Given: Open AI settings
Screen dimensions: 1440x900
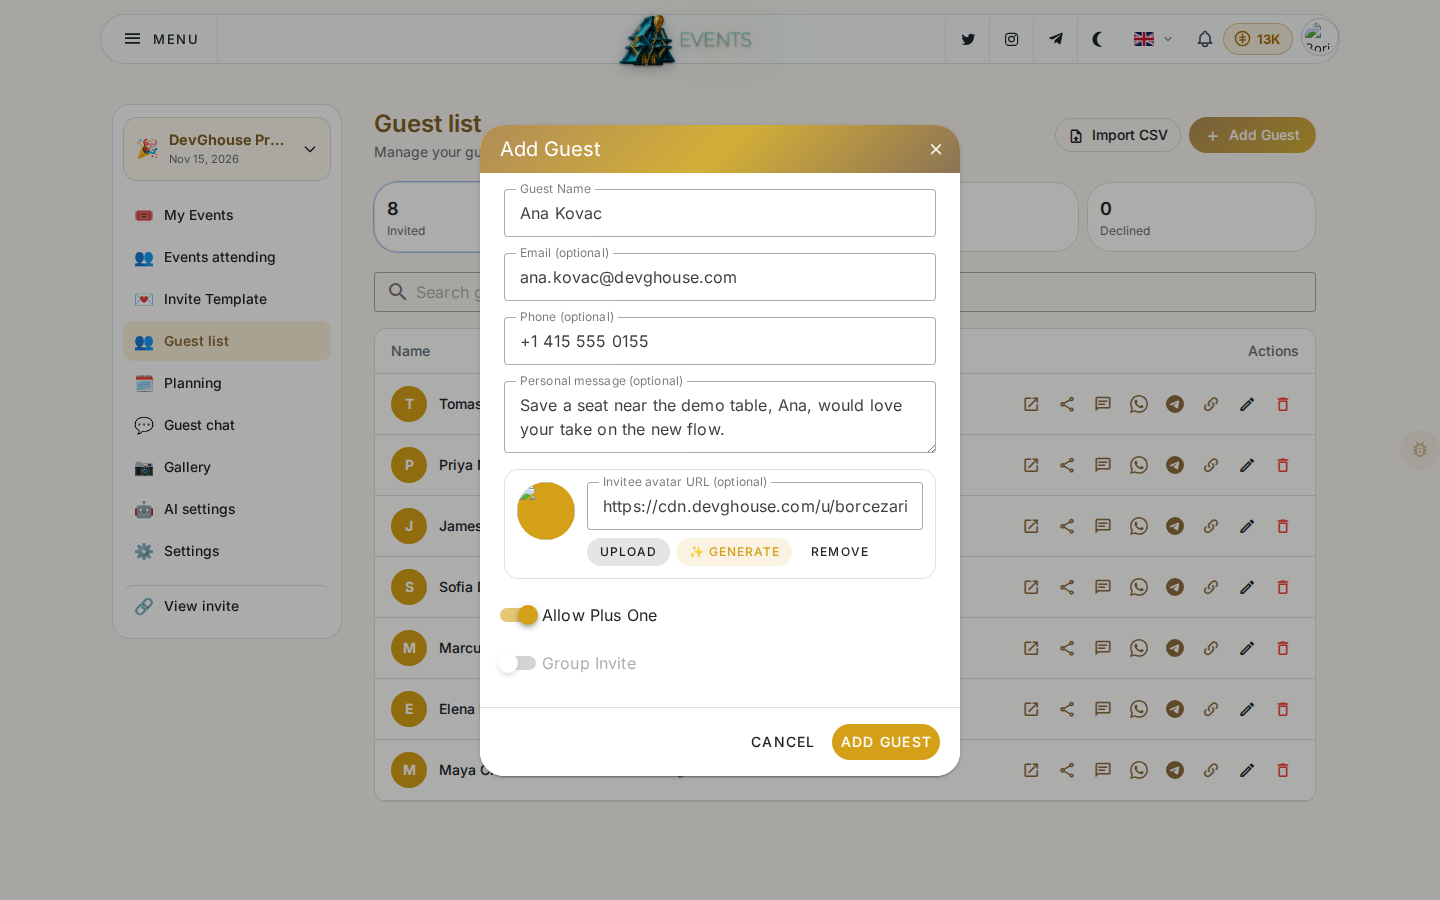Looking at the screenshot, I should 227,509.
